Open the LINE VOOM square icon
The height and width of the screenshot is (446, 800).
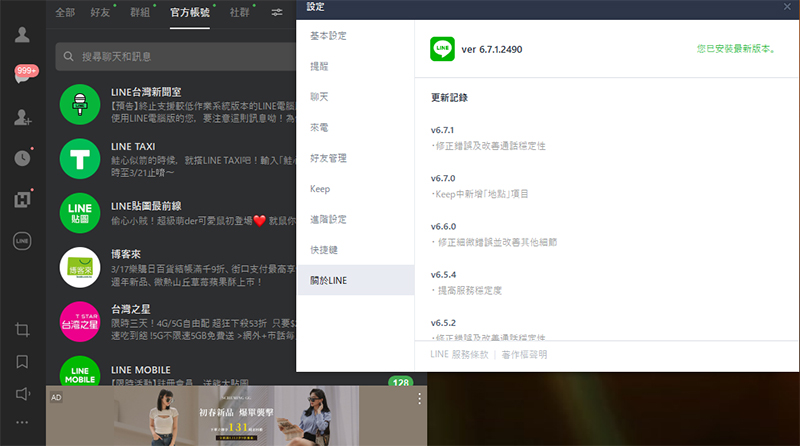click(x=22, y=200)
